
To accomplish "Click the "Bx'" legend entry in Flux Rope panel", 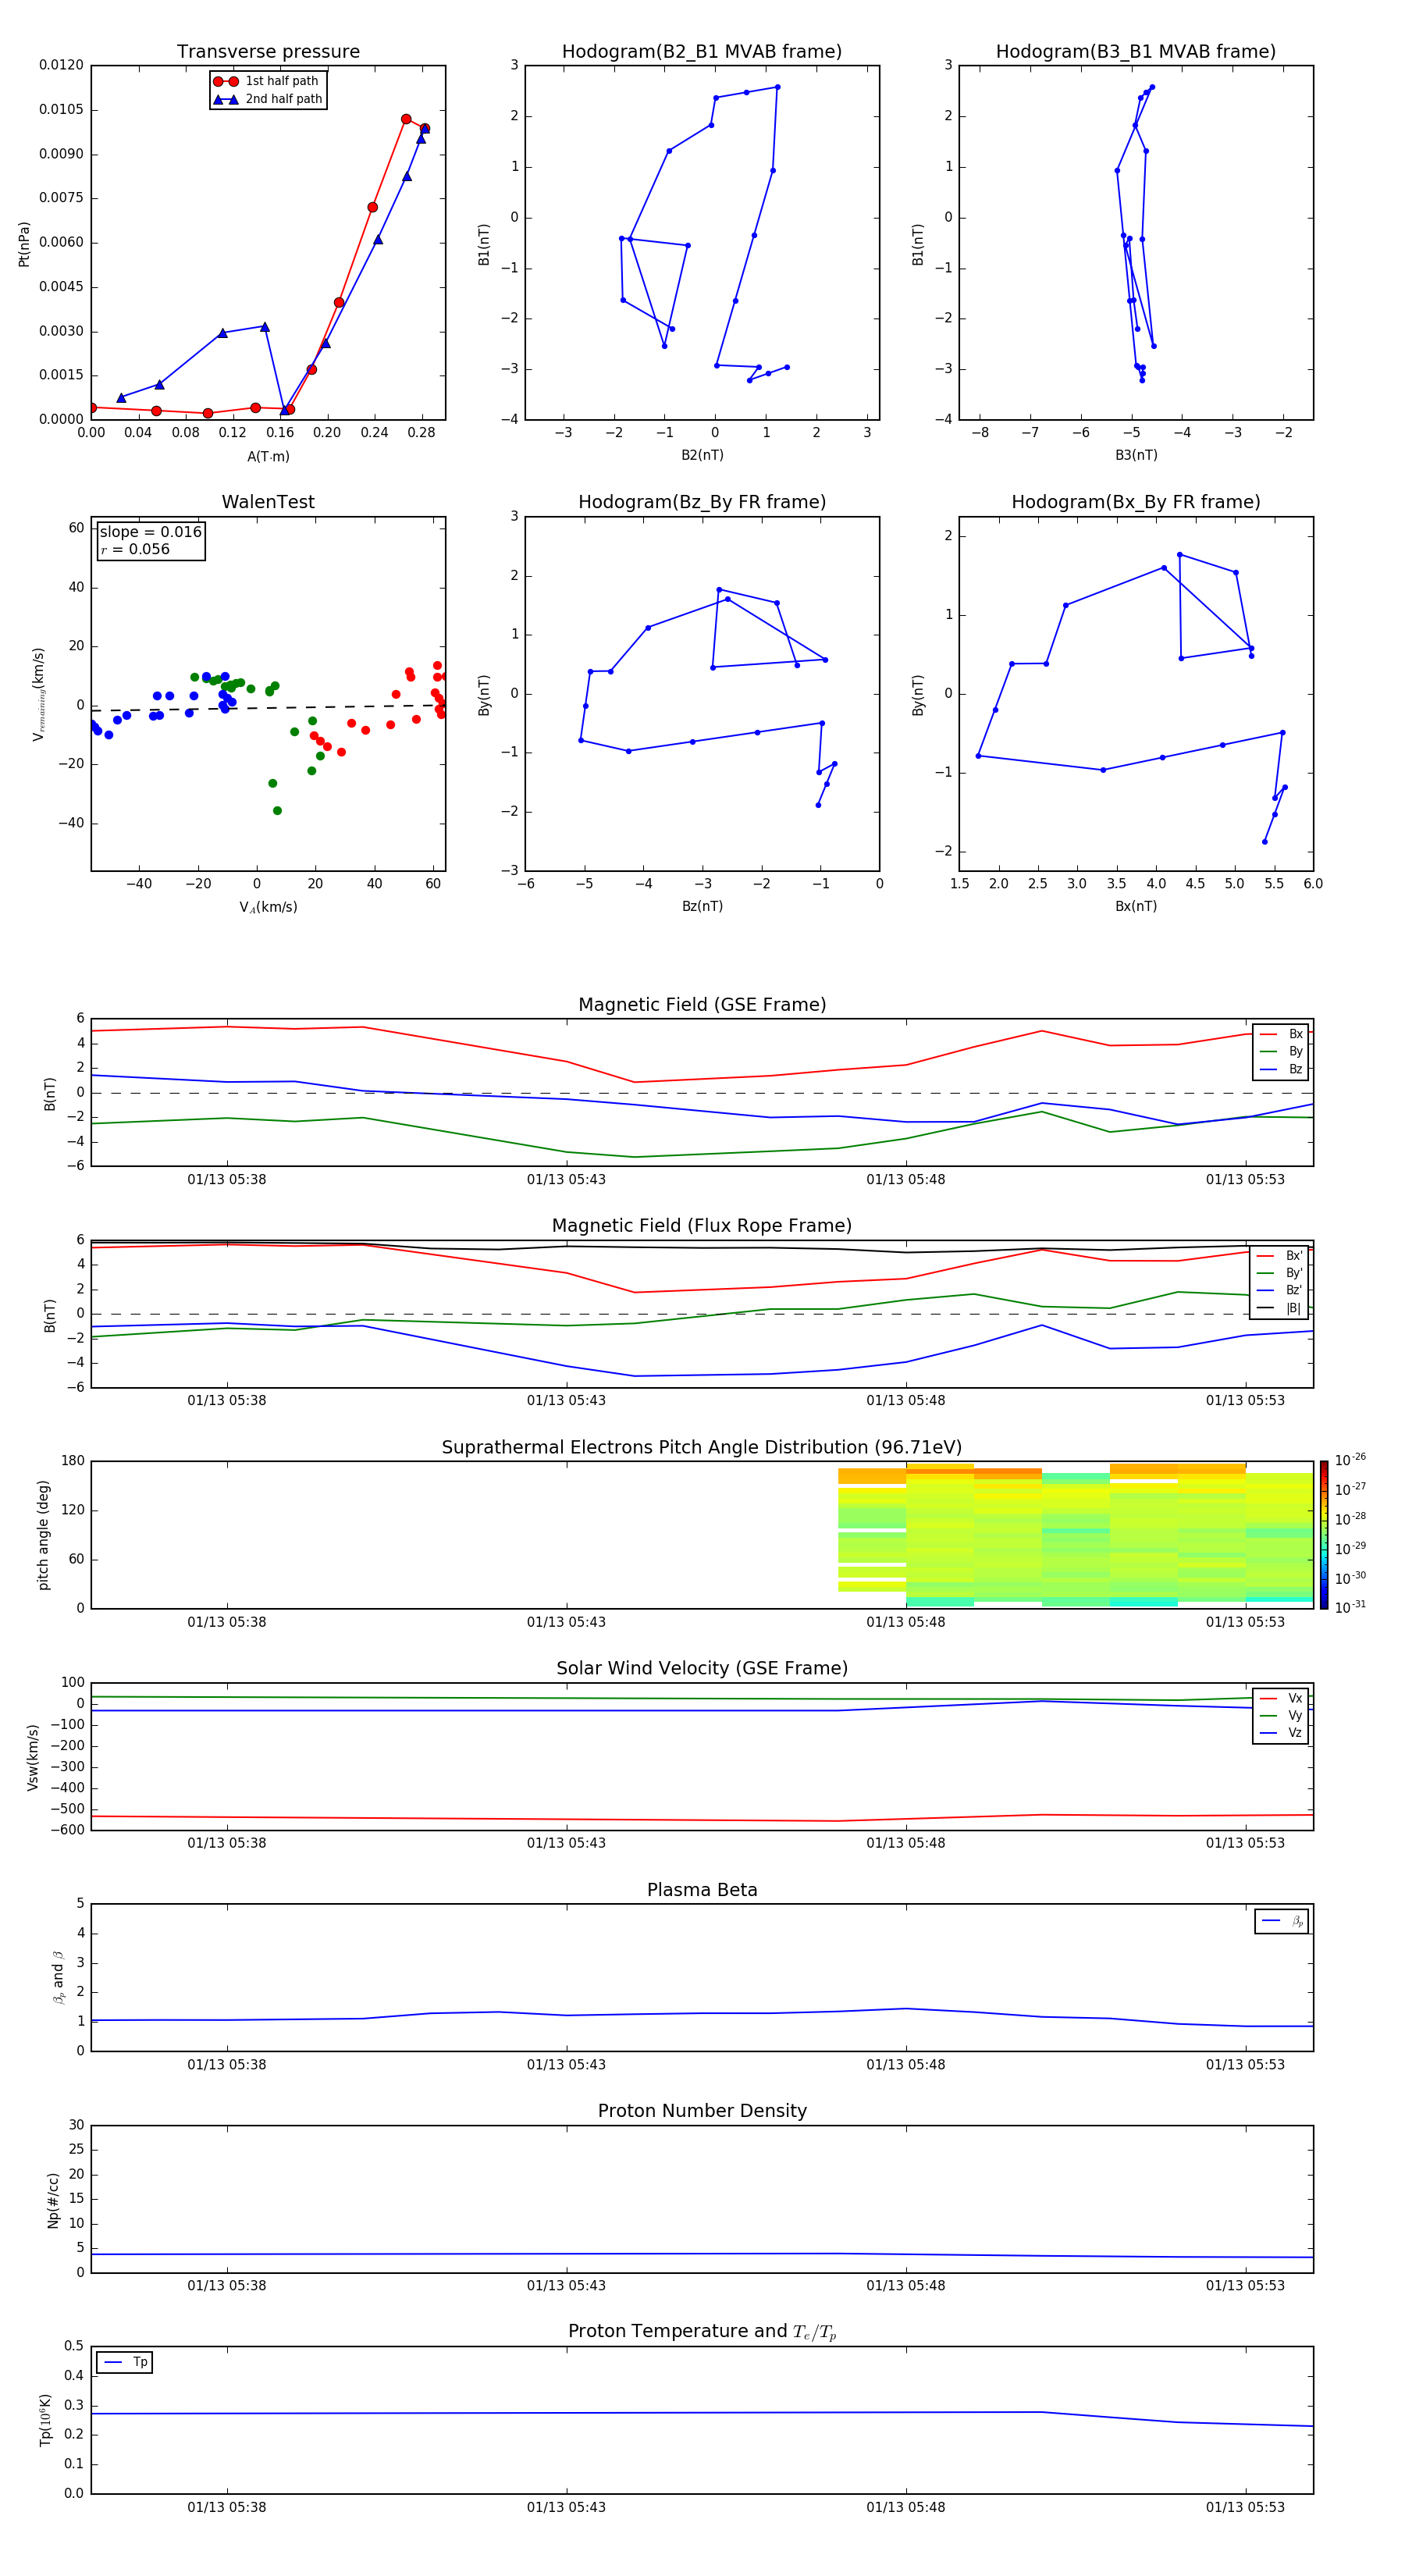I will (1280, 1256).
